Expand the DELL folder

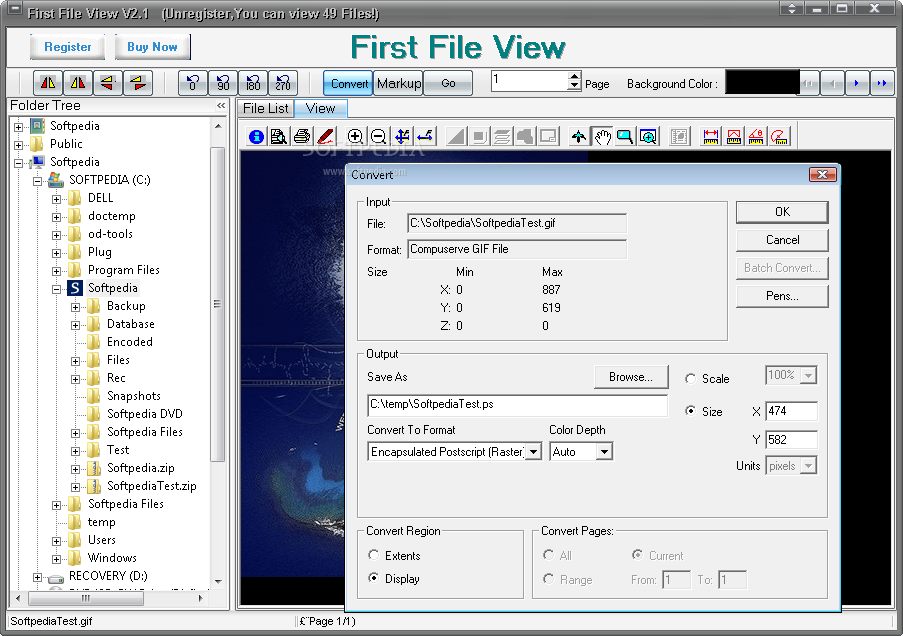[x=56, y=199]
